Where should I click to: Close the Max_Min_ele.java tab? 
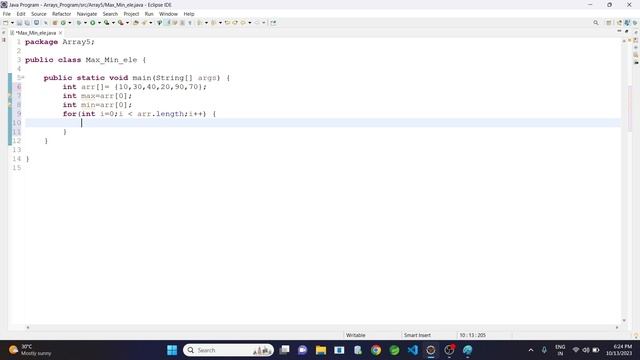pyautogui.click(x=60, y=33)
